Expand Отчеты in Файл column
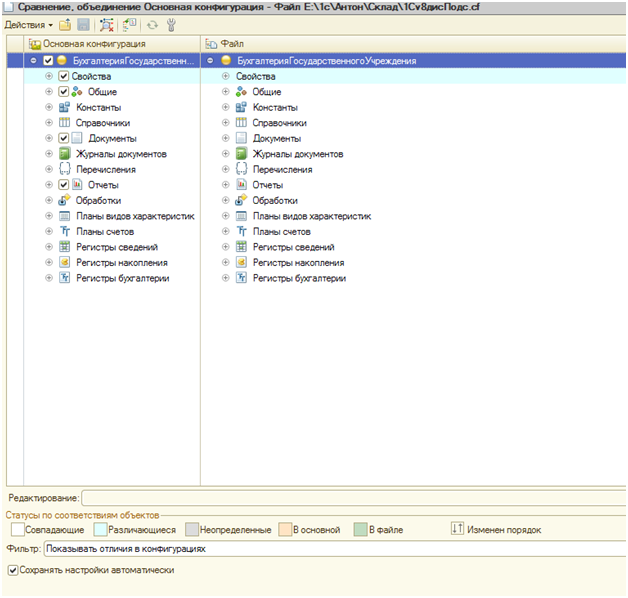This screenshot has width=628, height=598. (x=225, y=185)
